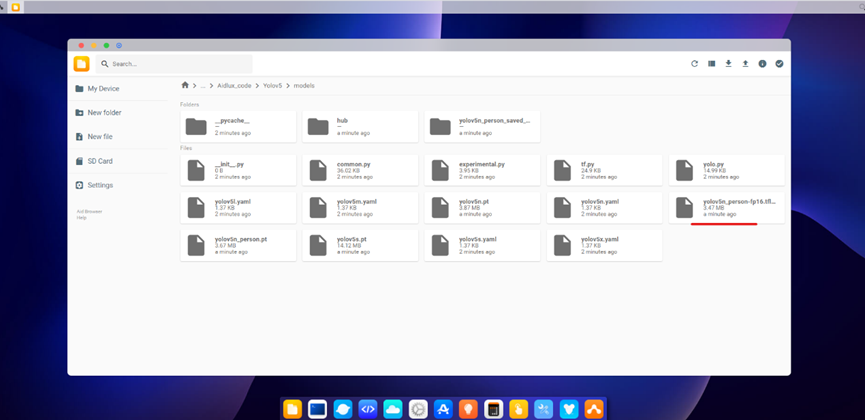Open the teal cloud dock icon

click(393, 409)
